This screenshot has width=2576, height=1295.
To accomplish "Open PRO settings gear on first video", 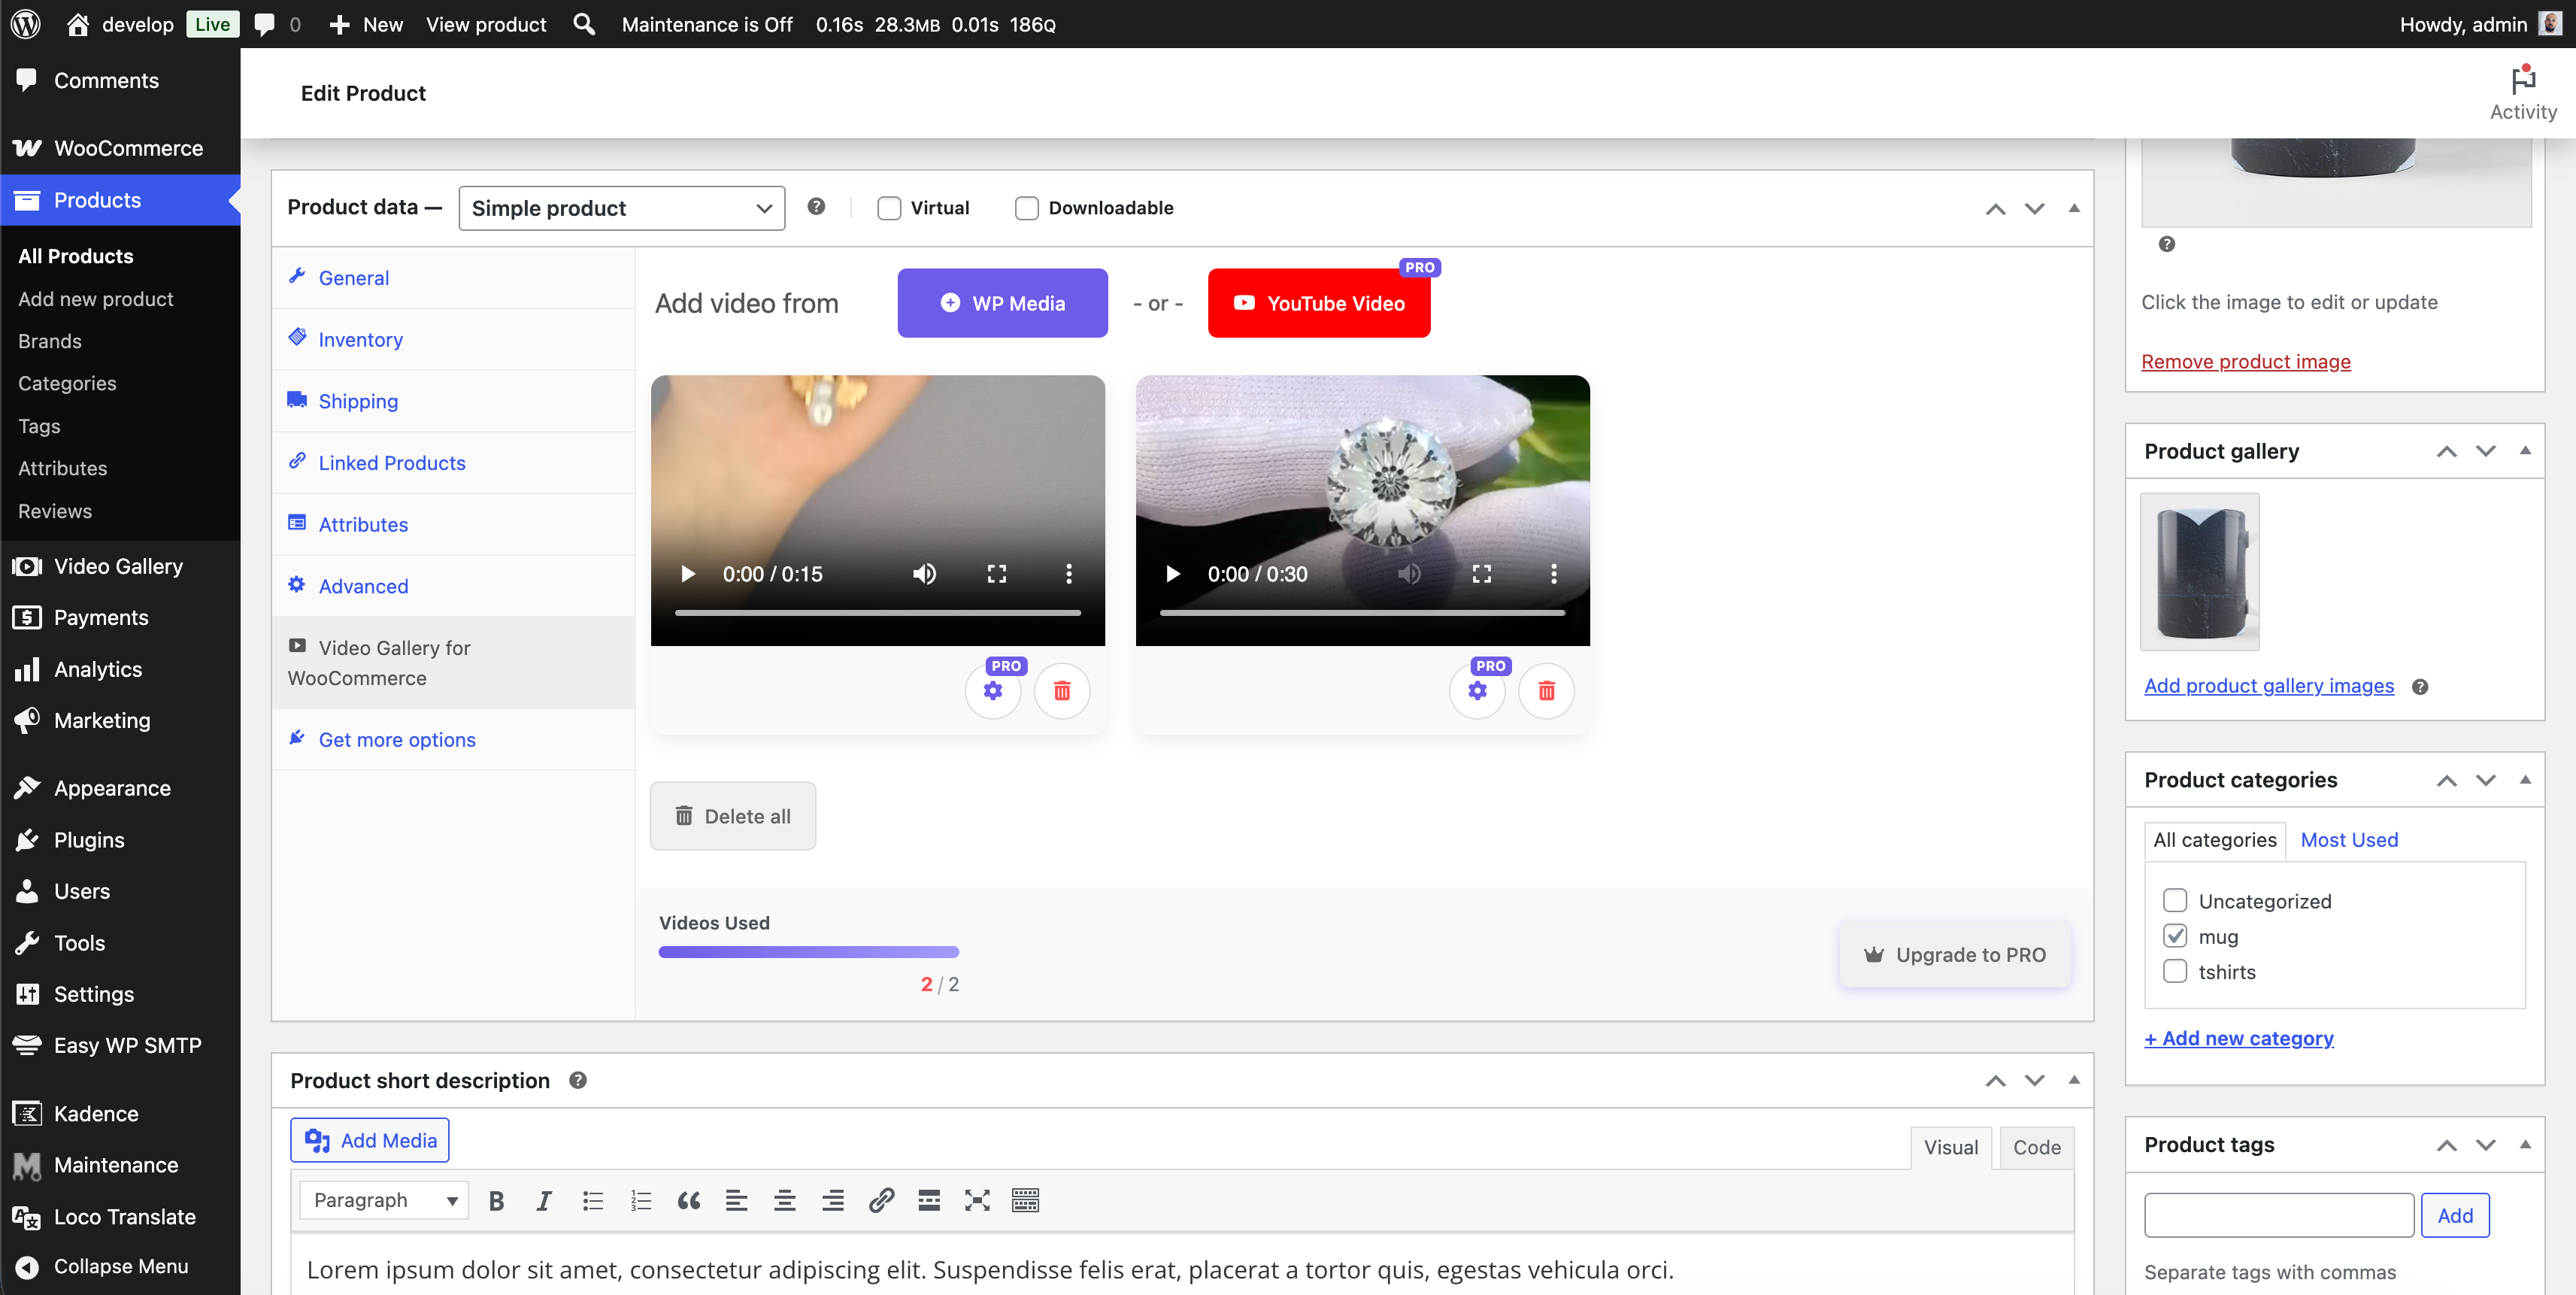I will [x=993, y=690].
